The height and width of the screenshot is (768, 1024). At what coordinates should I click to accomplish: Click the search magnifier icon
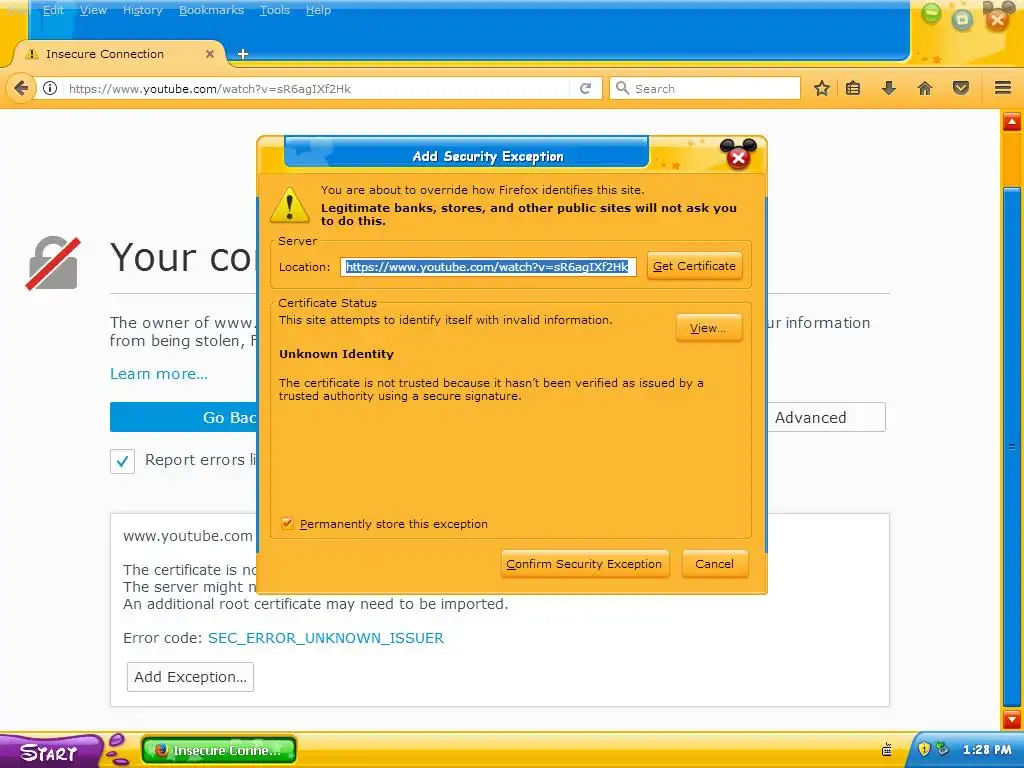tap(622, 88)
